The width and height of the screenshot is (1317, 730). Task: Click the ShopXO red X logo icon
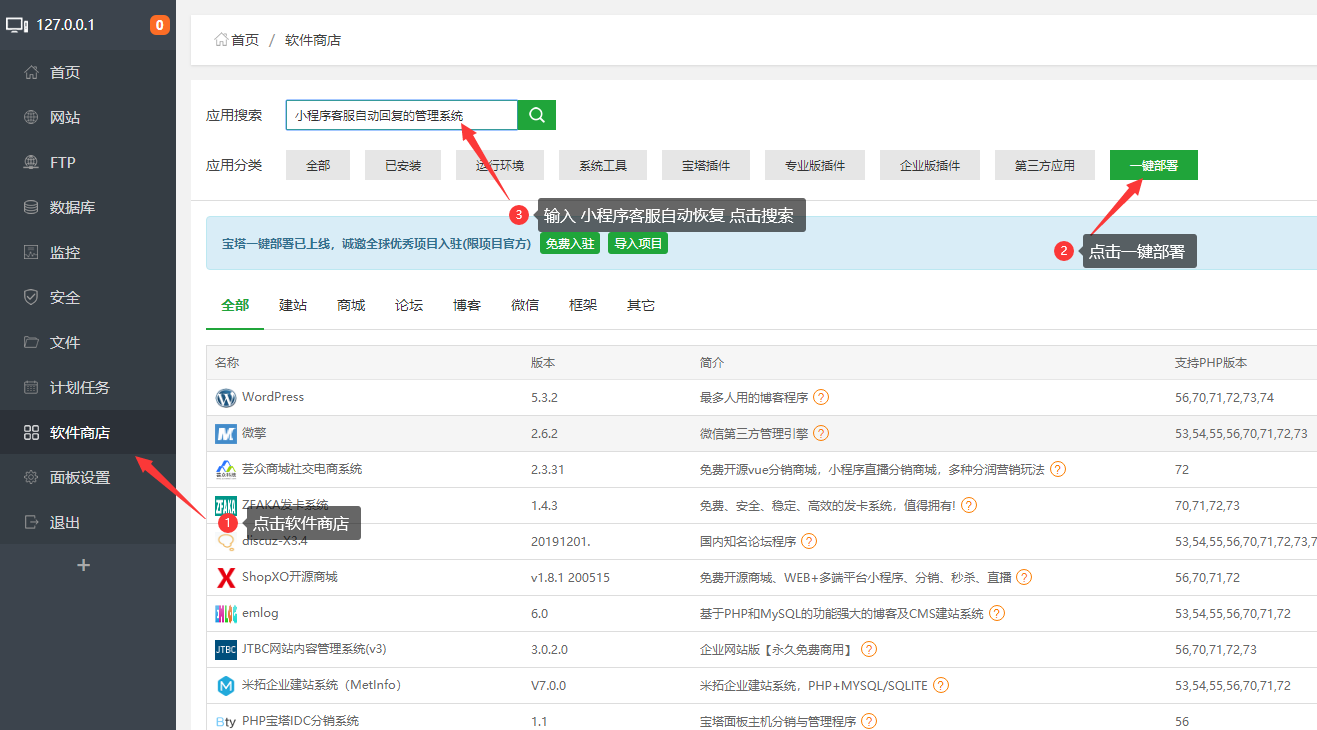(x=226, y=578)
